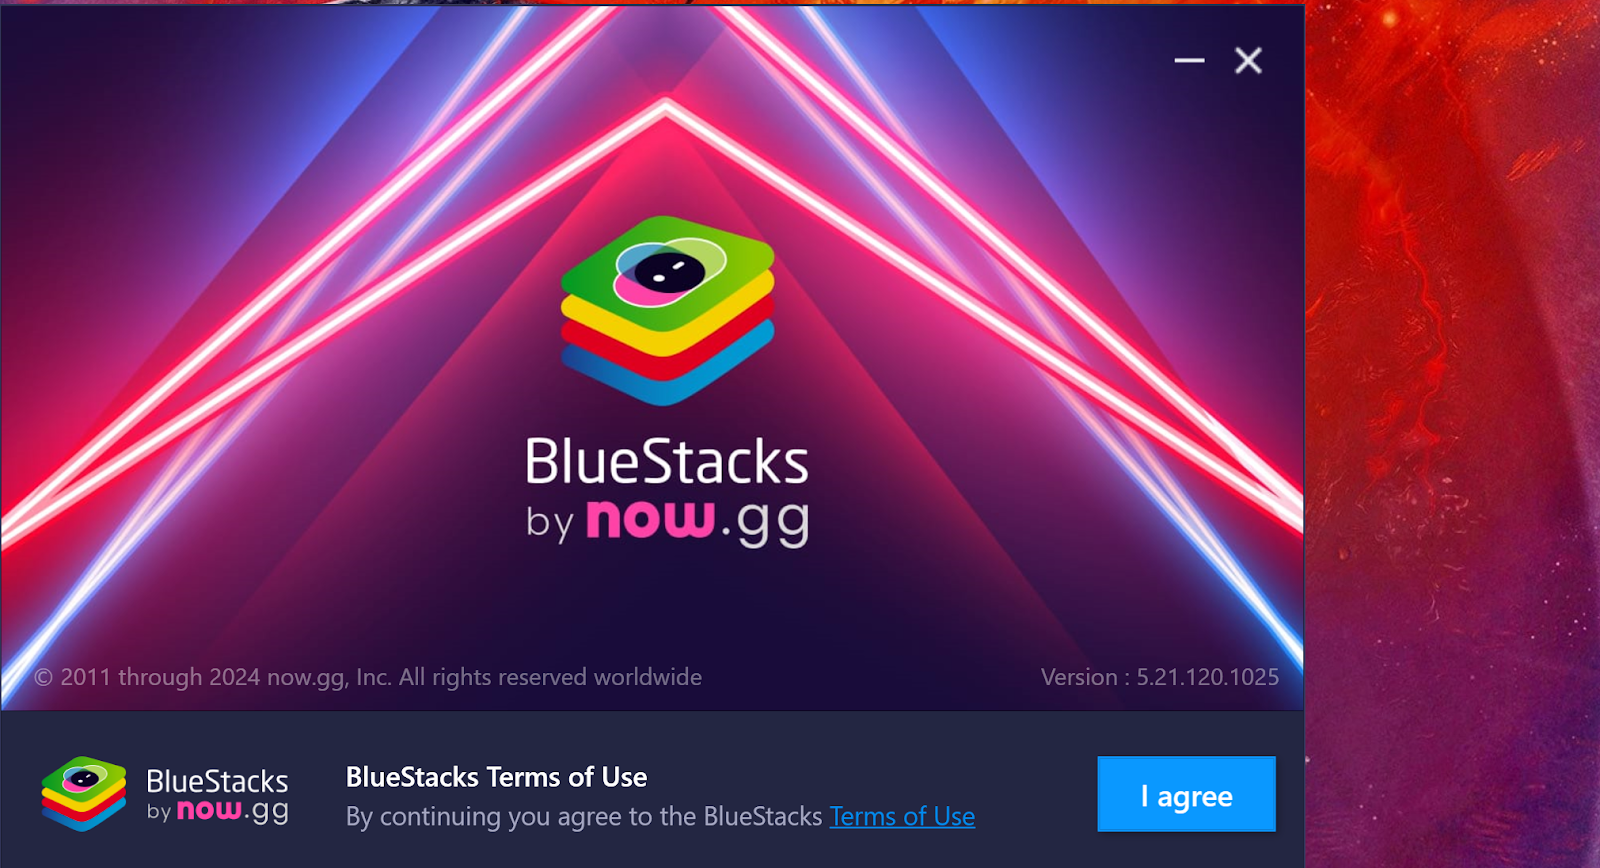Click the 'By continuing you agree' sentence
Viewport: 1600px width, 868px height.
point(660,817)
